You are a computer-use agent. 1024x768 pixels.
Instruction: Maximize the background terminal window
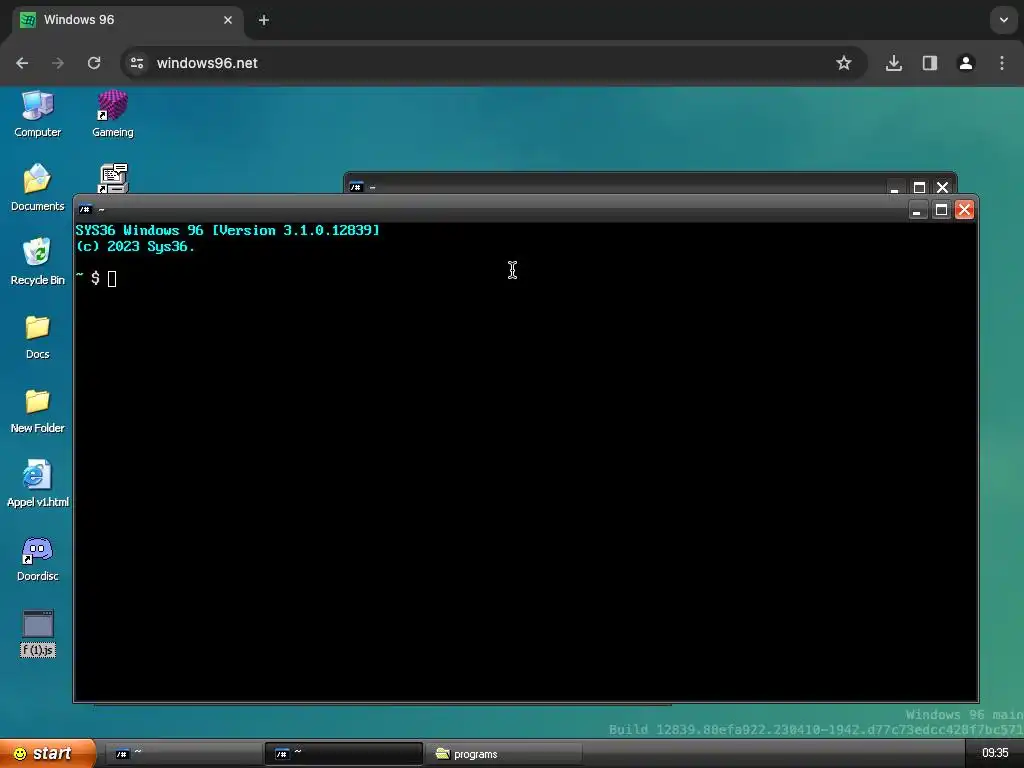coord(919,188)
